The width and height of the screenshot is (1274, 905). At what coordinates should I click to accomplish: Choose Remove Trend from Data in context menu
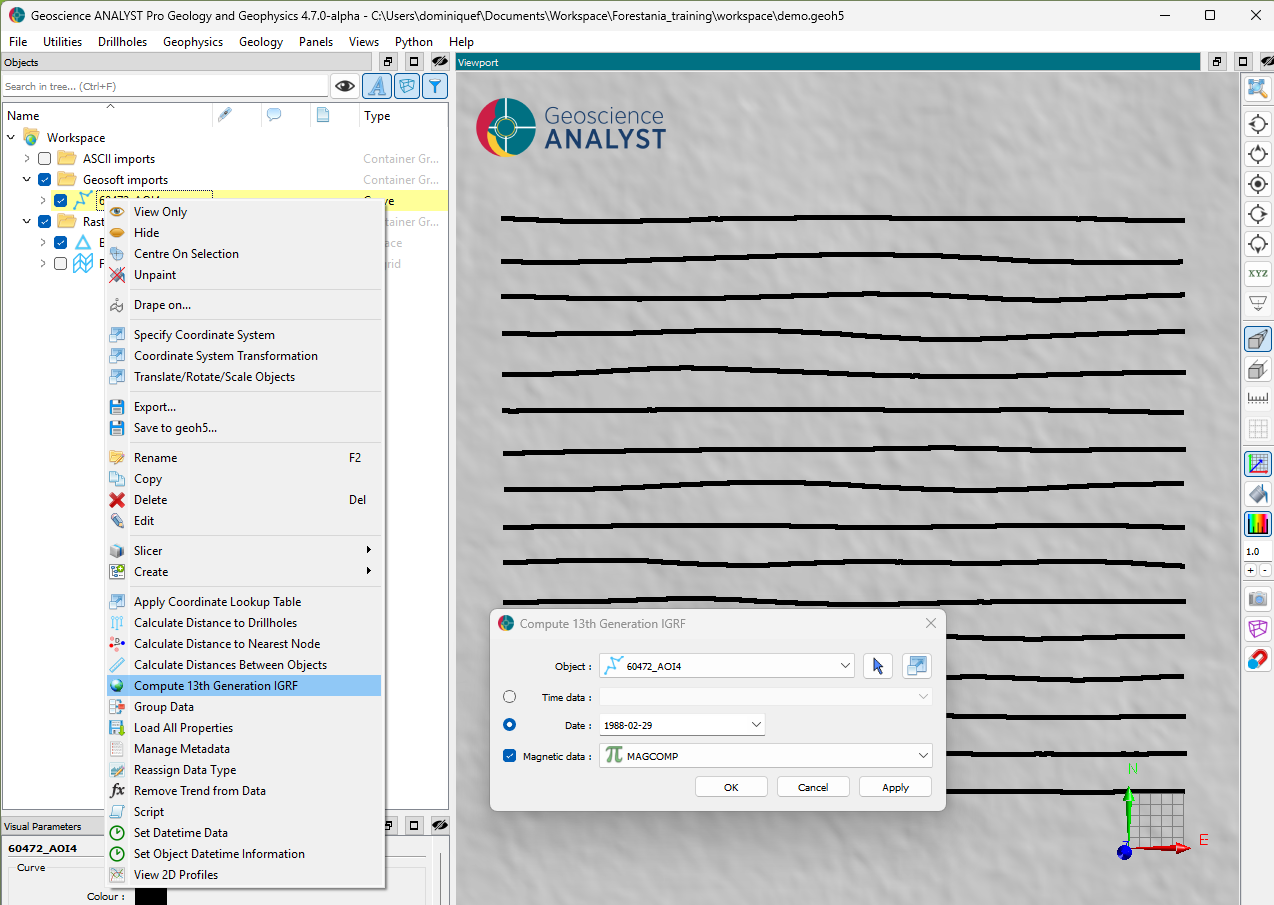tap(199, 791)
